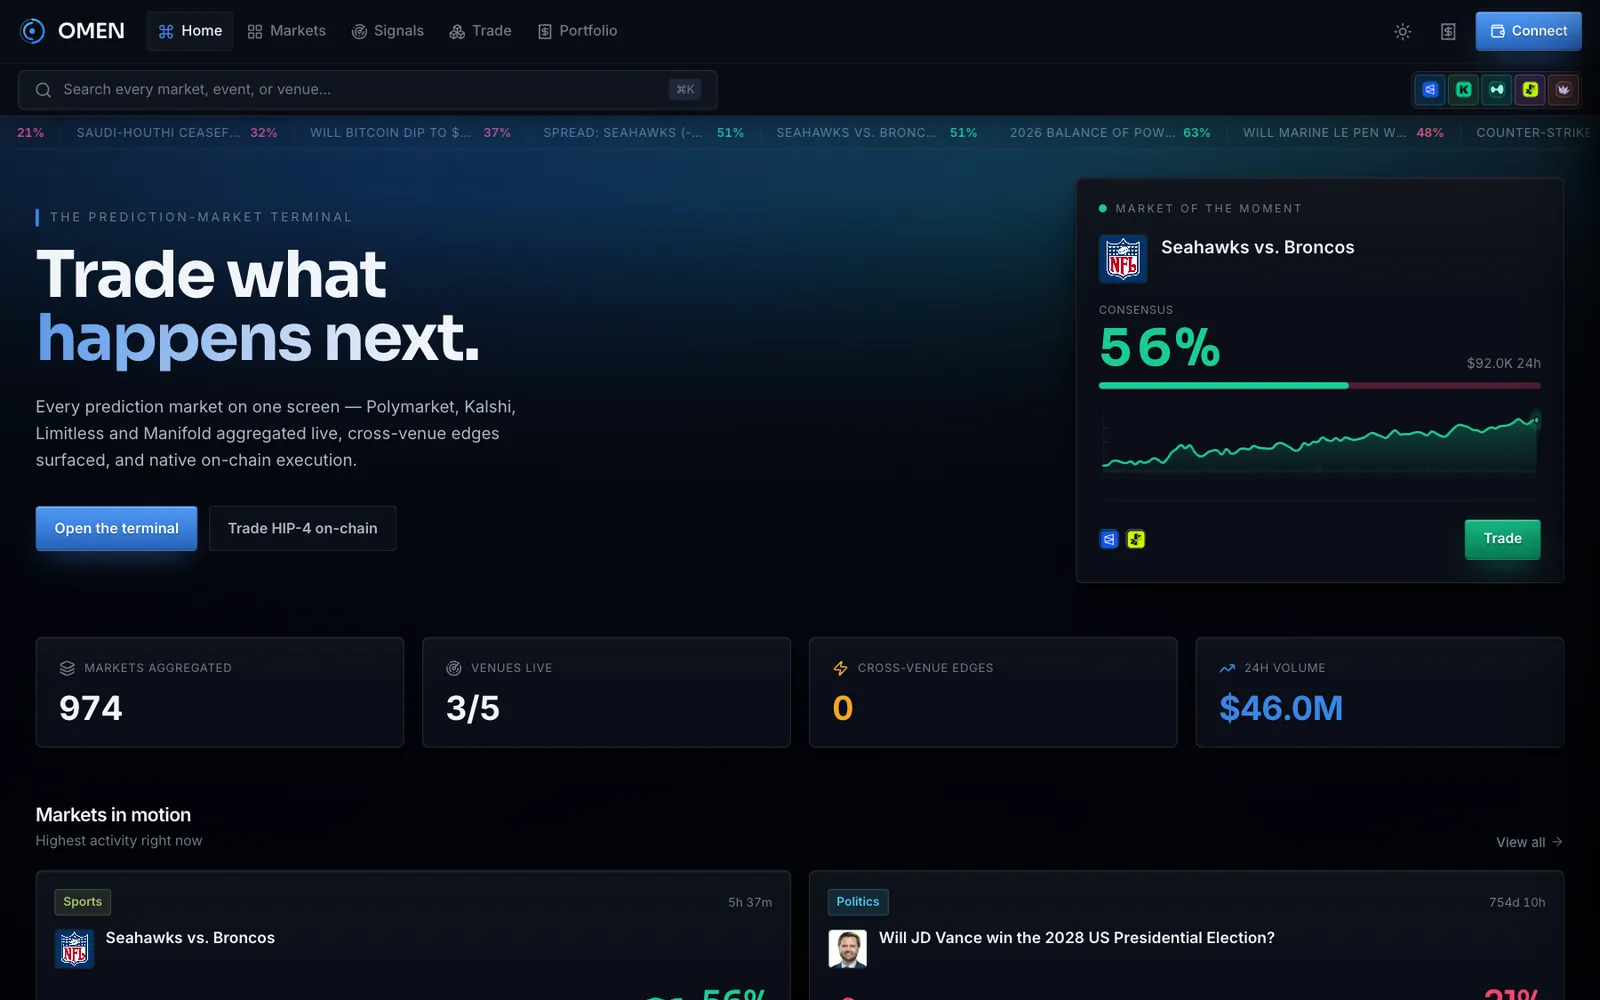Open the SPREAD: SEAHAWKS ticker item
Viewport: 1600px width, 1000px height.
(x=643, y=132)
